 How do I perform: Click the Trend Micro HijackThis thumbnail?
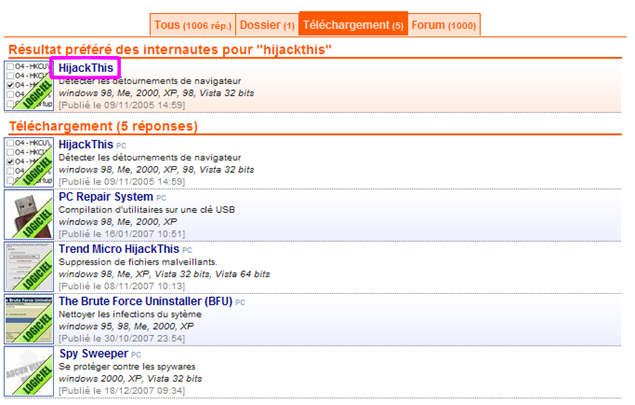coord(29,266)
